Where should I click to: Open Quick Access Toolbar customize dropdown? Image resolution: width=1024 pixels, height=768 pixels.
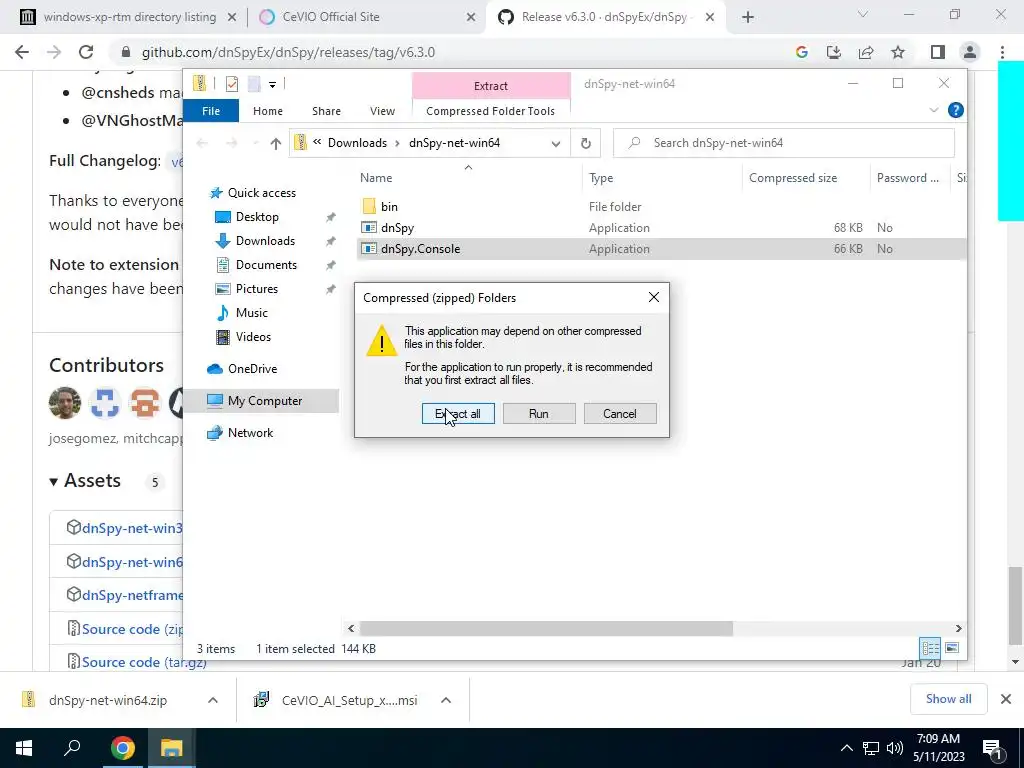272,84
